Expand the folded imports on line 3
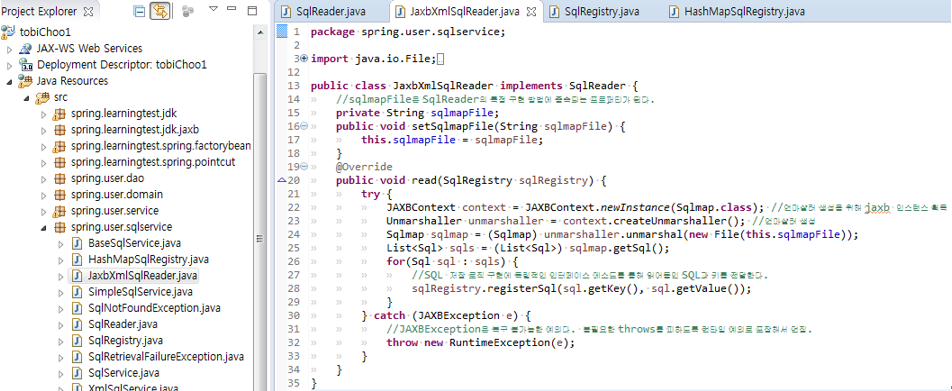The image size is (952, 391). point(304,59)
